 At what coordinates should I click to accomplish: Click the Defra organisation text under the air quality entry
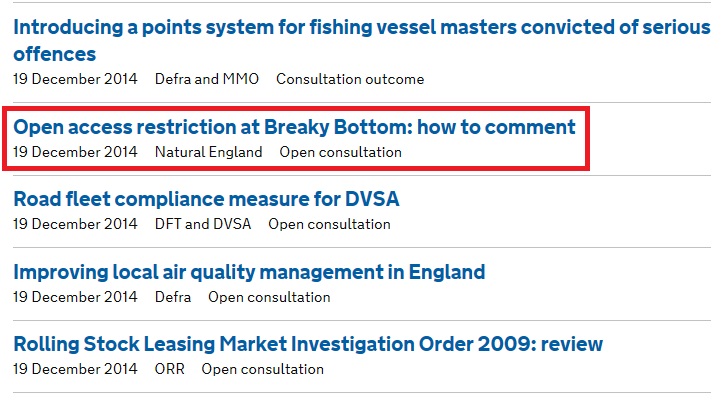click(x=173, y=297)
